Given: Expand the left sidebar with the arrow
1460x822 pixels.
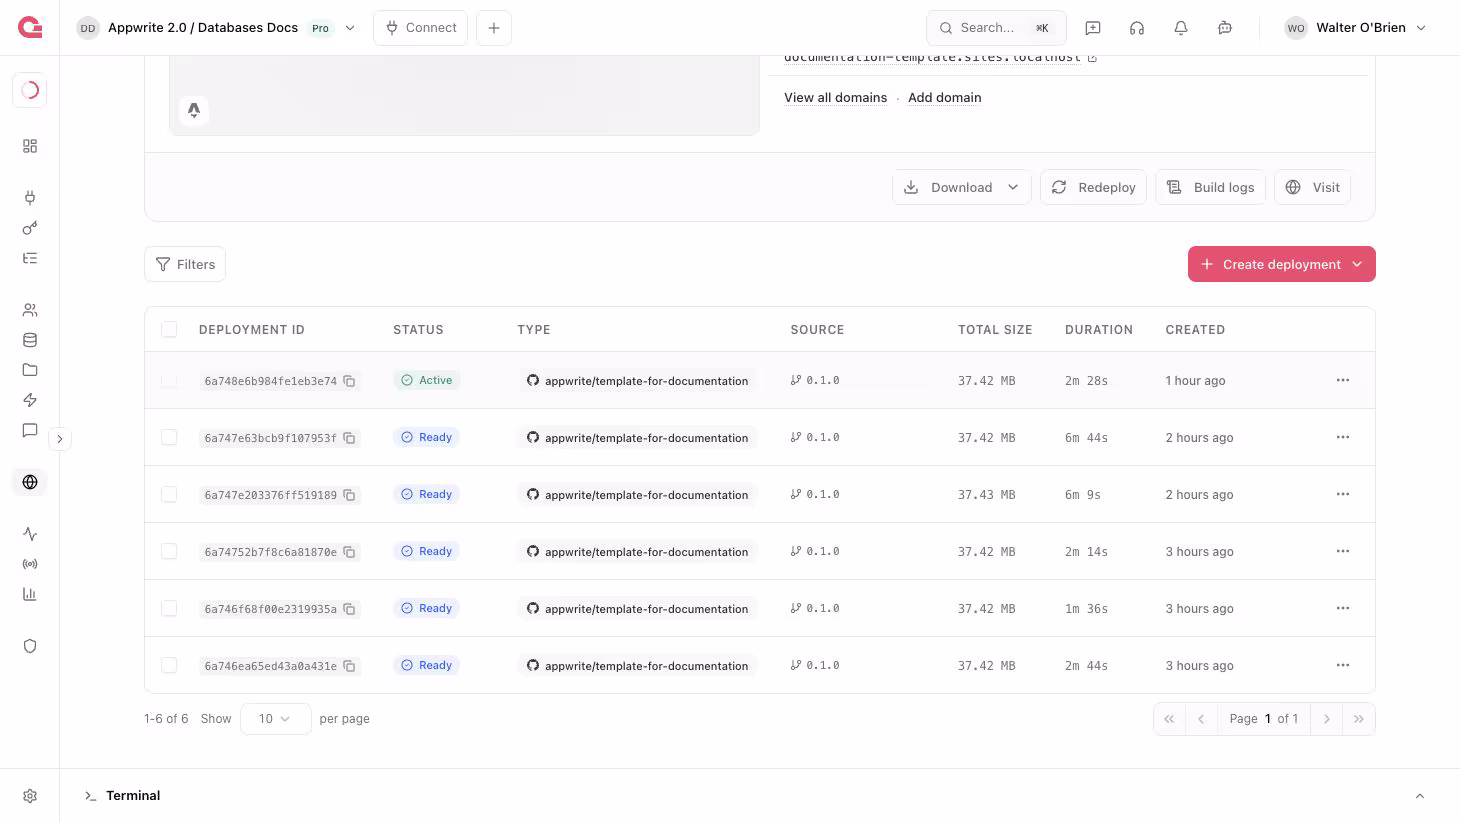Looking at the screenshot, I should [x=60, y=439].
